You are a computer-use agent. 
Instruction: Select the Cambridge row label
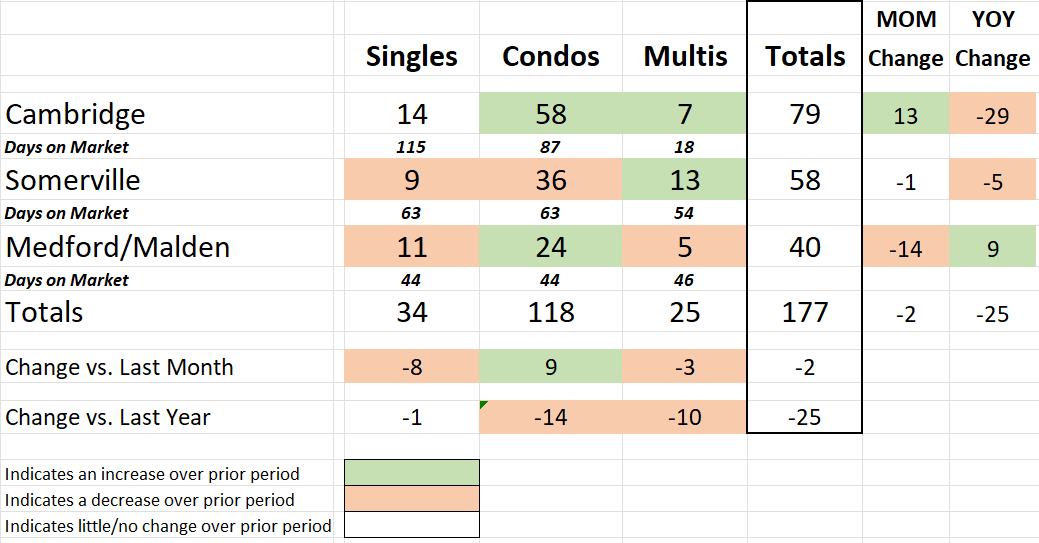(x=75, y=114)
